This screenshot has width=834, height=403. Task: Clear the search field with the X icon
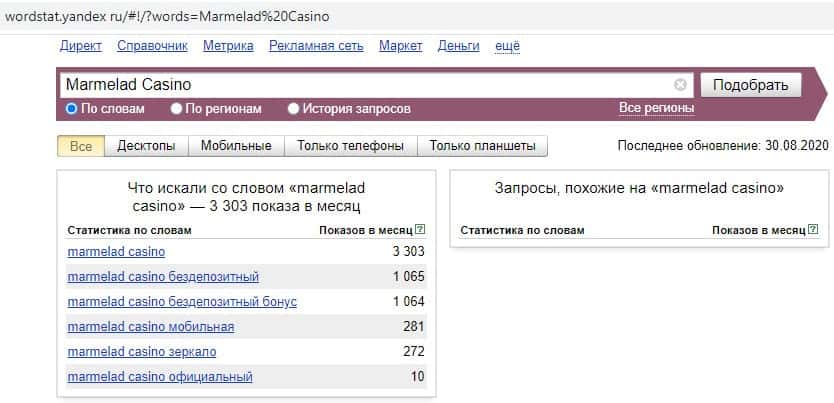coord(680,85)
